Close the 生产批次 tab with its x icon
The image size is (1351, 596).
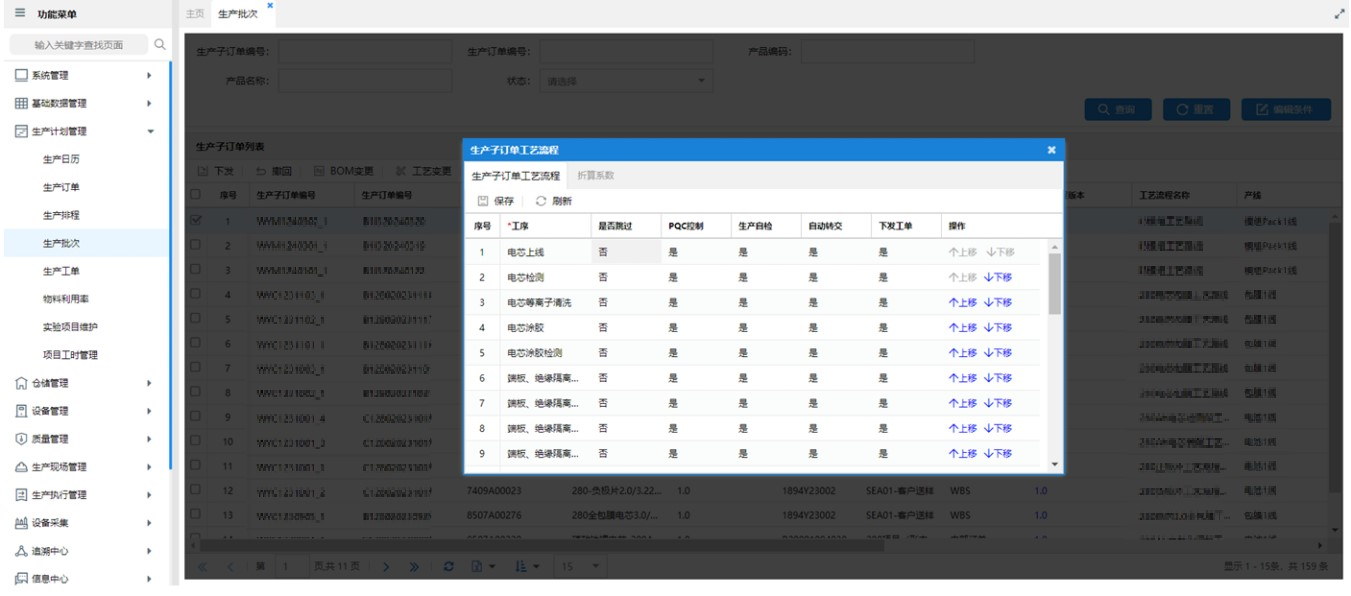tap(270, 6)
